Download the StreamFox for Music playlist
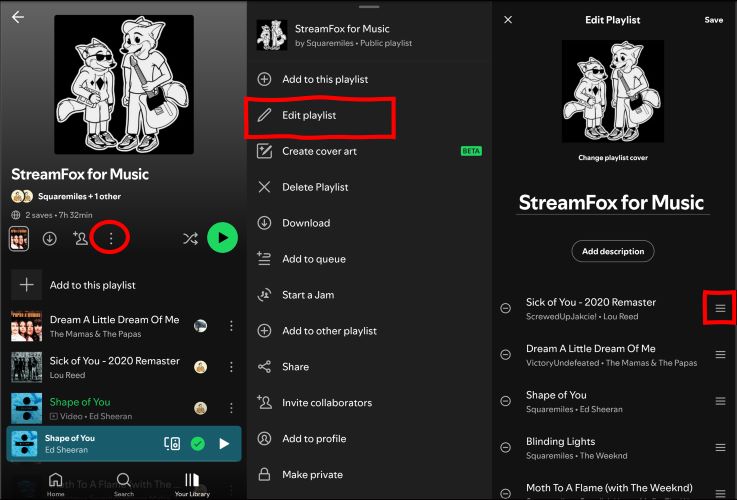 pyautogui.click(x=49, y=239)
